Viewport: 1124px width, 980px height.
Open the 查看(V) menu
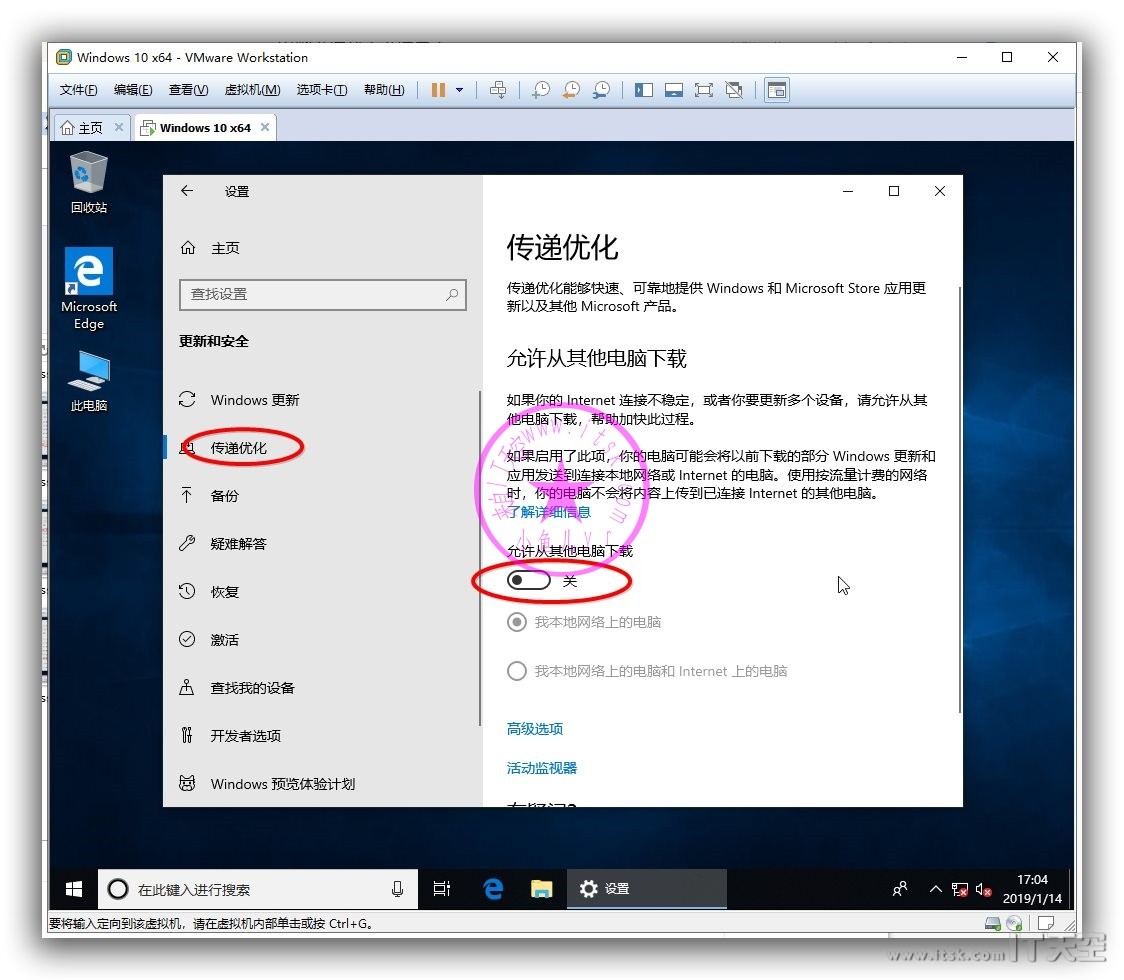coord(189,90)
